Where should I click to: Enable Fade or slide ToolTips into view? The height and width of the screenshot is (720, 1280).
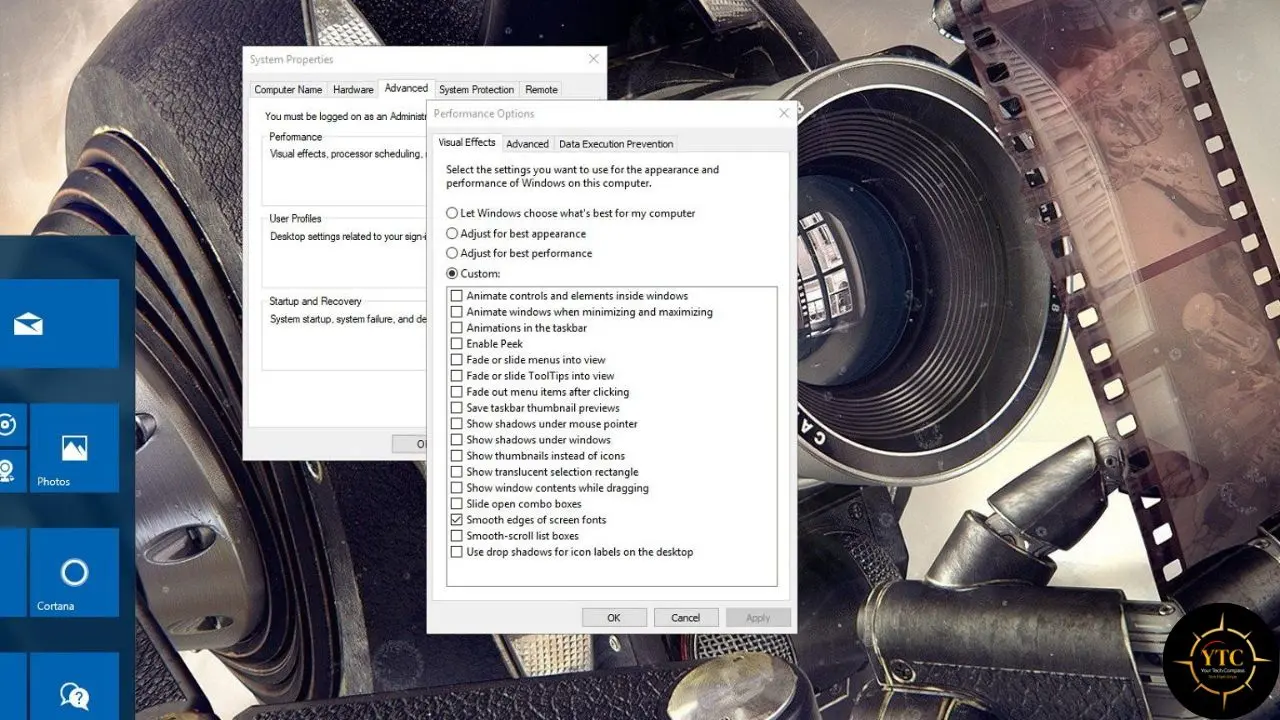(x=457, y=376)
